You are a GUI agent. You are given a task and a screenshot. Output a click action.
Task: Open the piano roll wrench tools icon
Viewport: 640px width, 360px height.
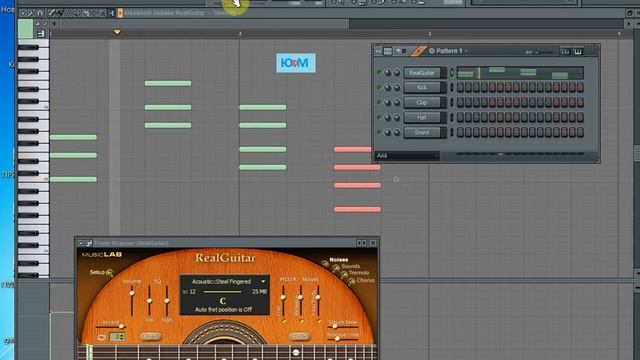click(x=30, y=13)
